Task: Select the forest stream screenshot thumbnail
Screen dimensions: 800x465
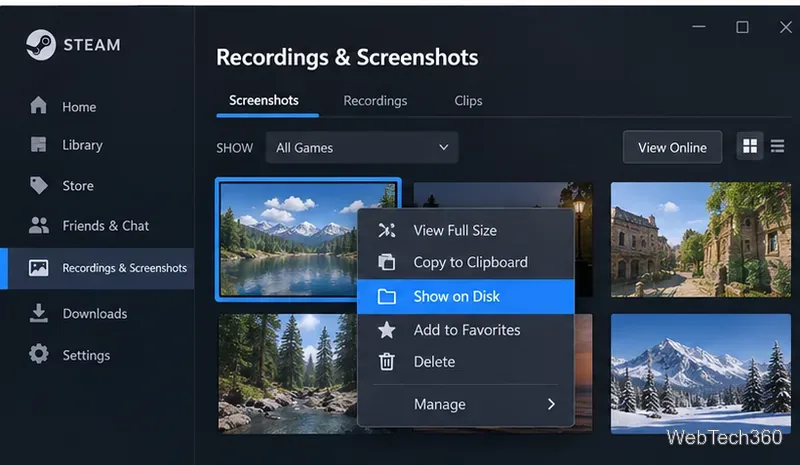Action: [287, 374]
